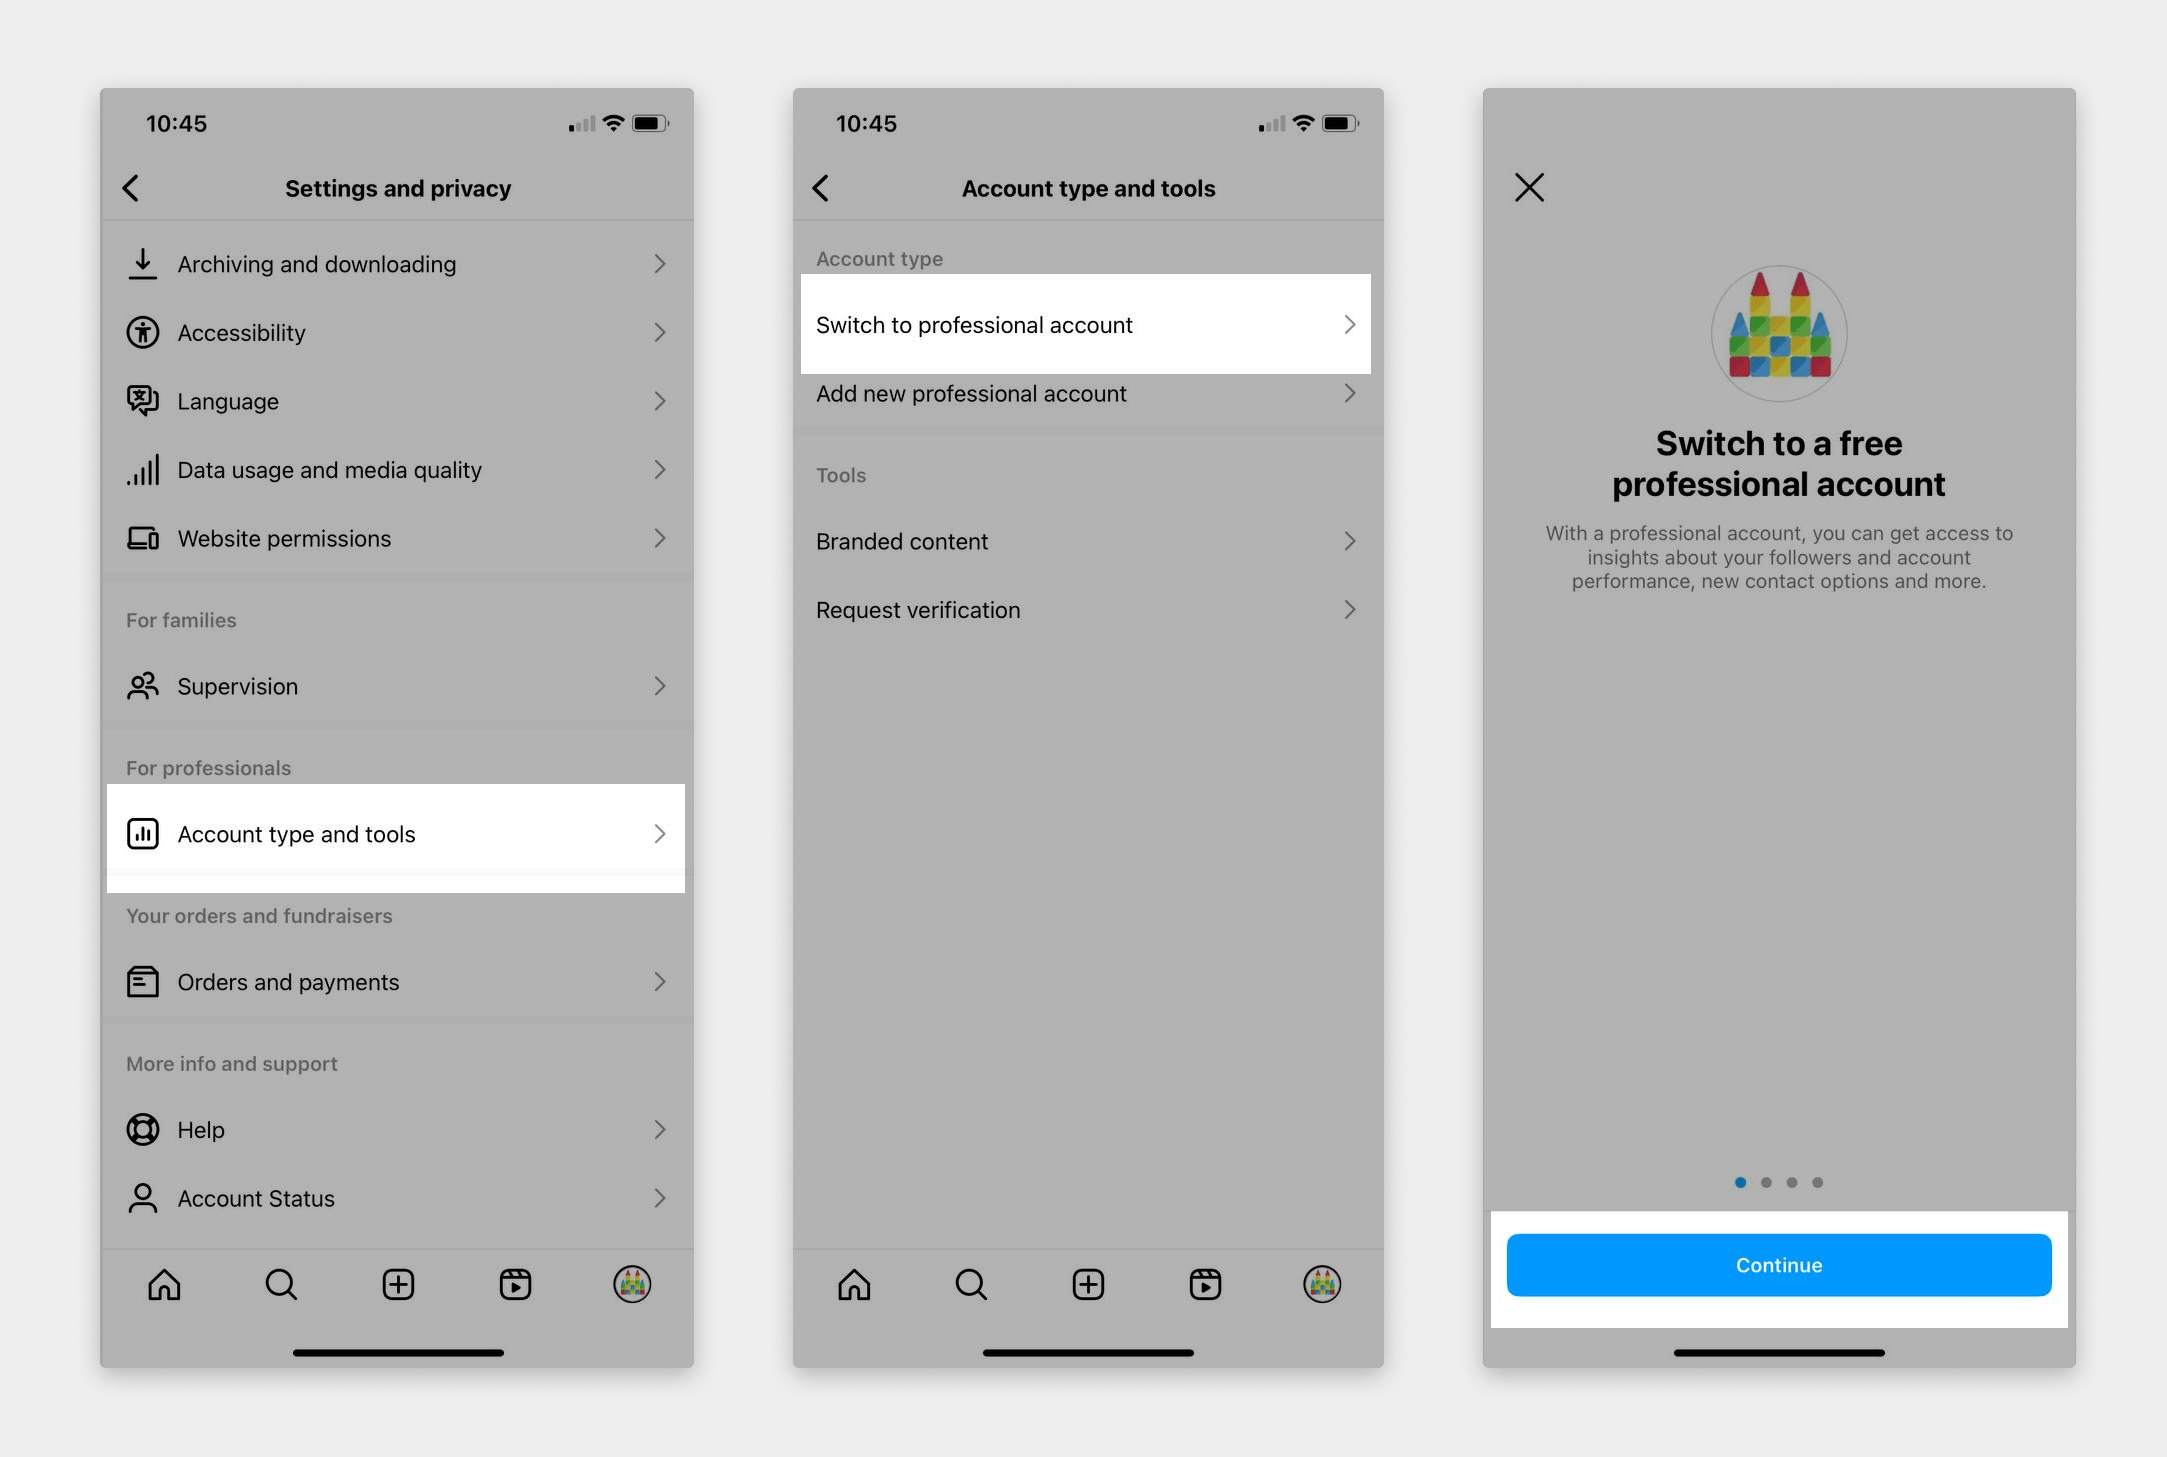This screenshot has height=1457, width=2167.
Task: Select Switch to professional account option
Action: (x=1083, y=324)
